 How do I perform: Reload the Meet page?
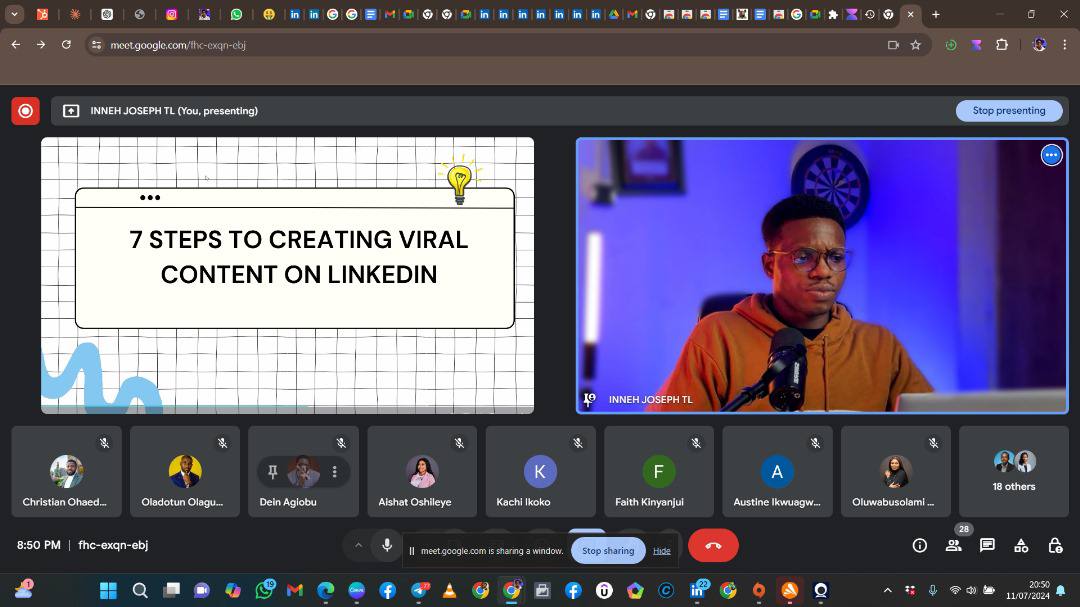(66, 45)
